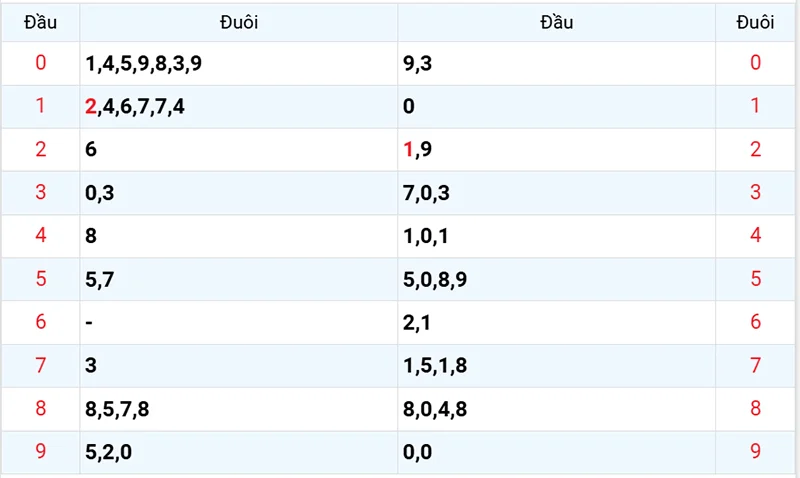
Task: Select the 0,3 cell
Action: [x=100, y=193]
